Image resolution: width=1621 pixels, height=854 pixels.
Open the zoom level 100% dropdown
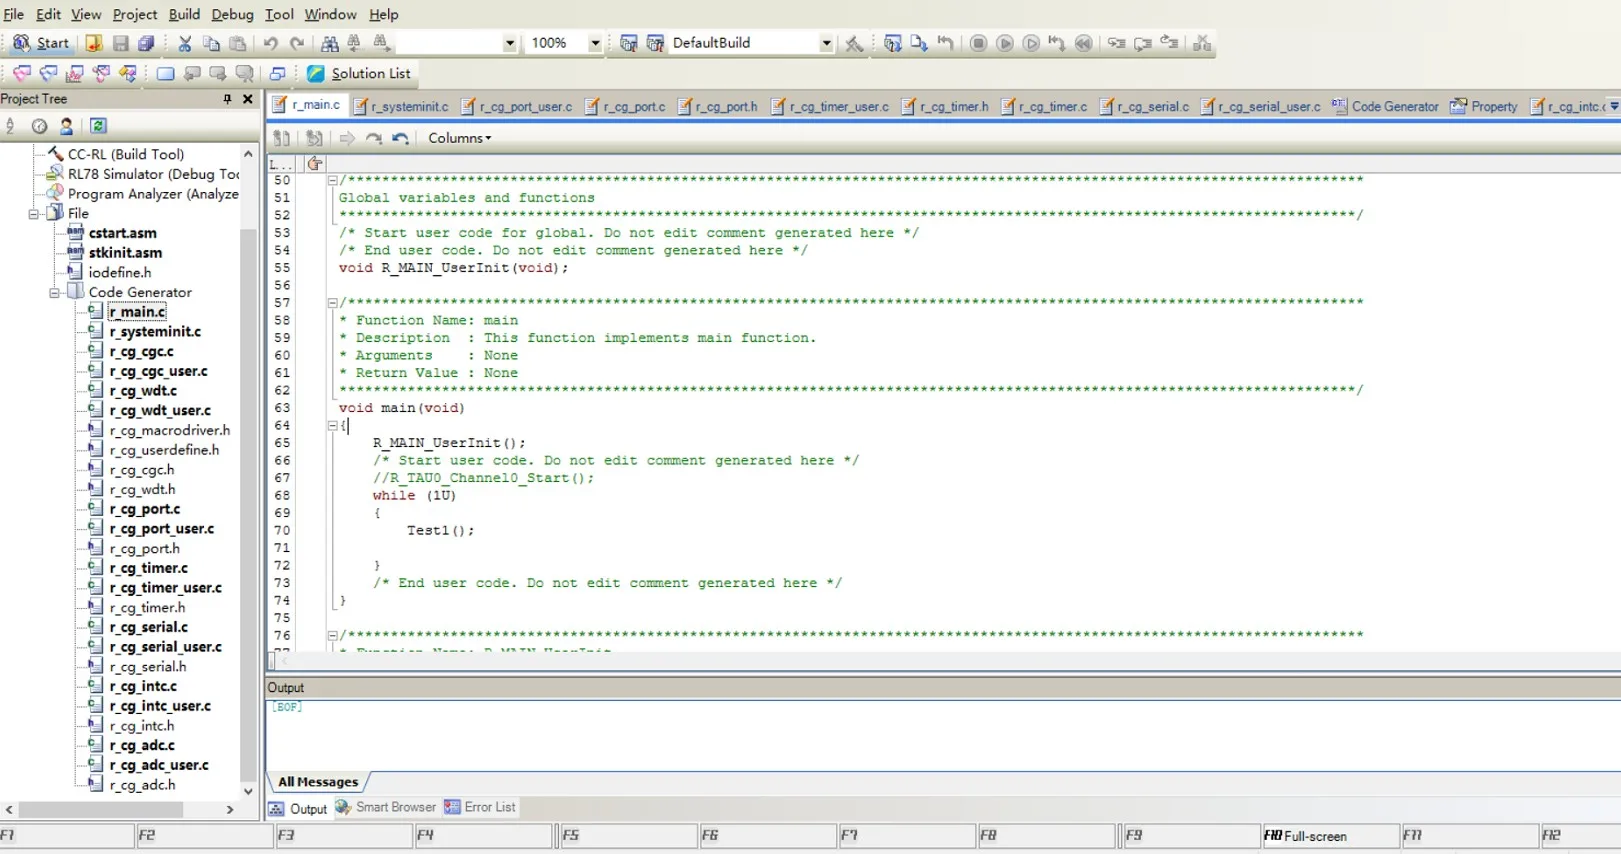pos(595,43)
